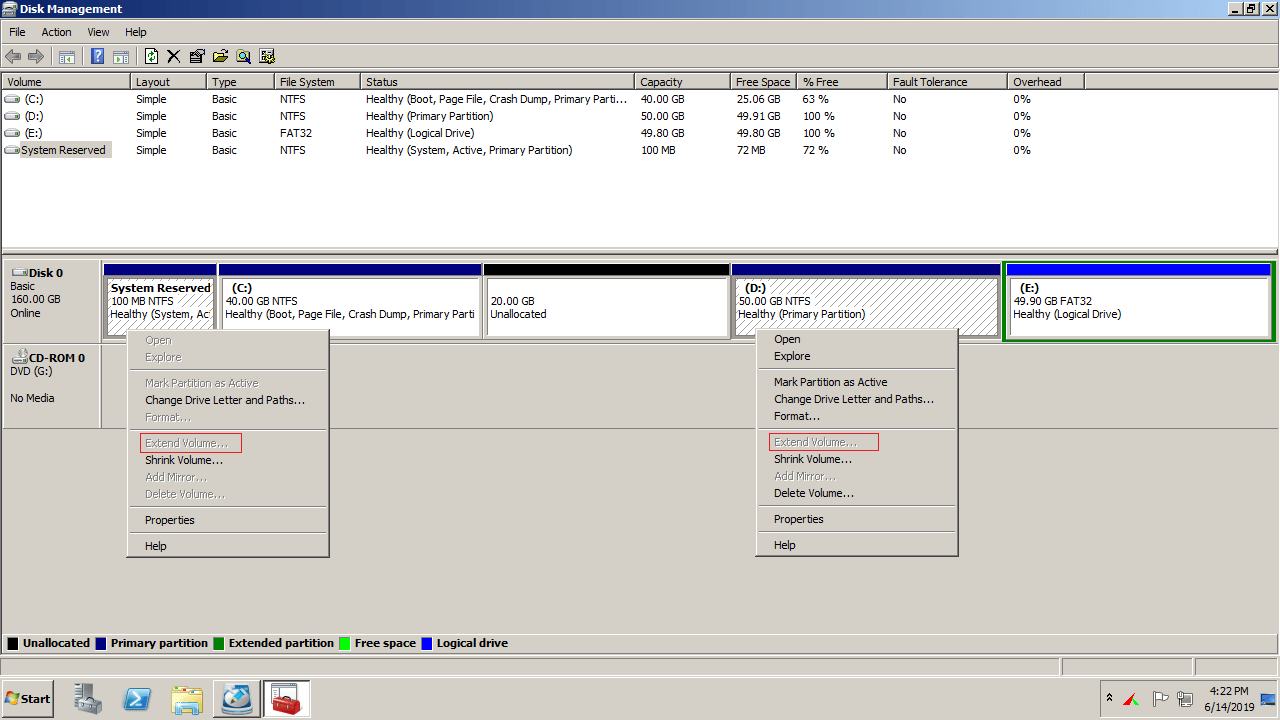Click the Start button
This screenshot has width=1280, height=720.
(x=28, y=699)
